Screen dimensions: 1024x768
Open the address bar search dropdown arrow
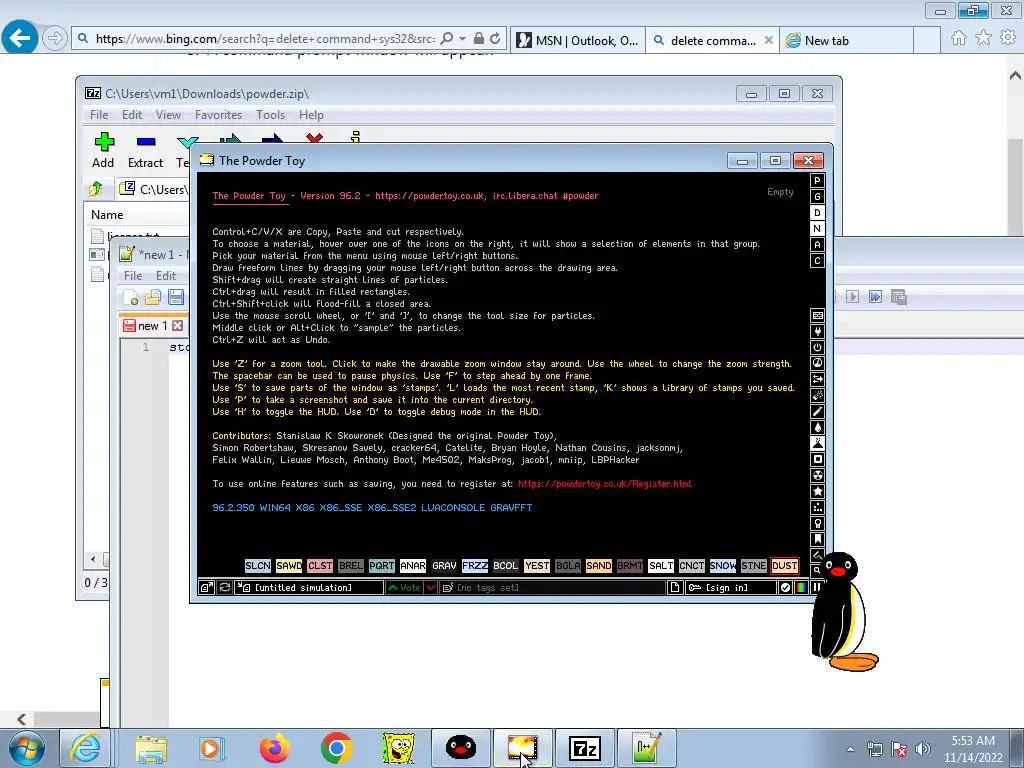462,39
